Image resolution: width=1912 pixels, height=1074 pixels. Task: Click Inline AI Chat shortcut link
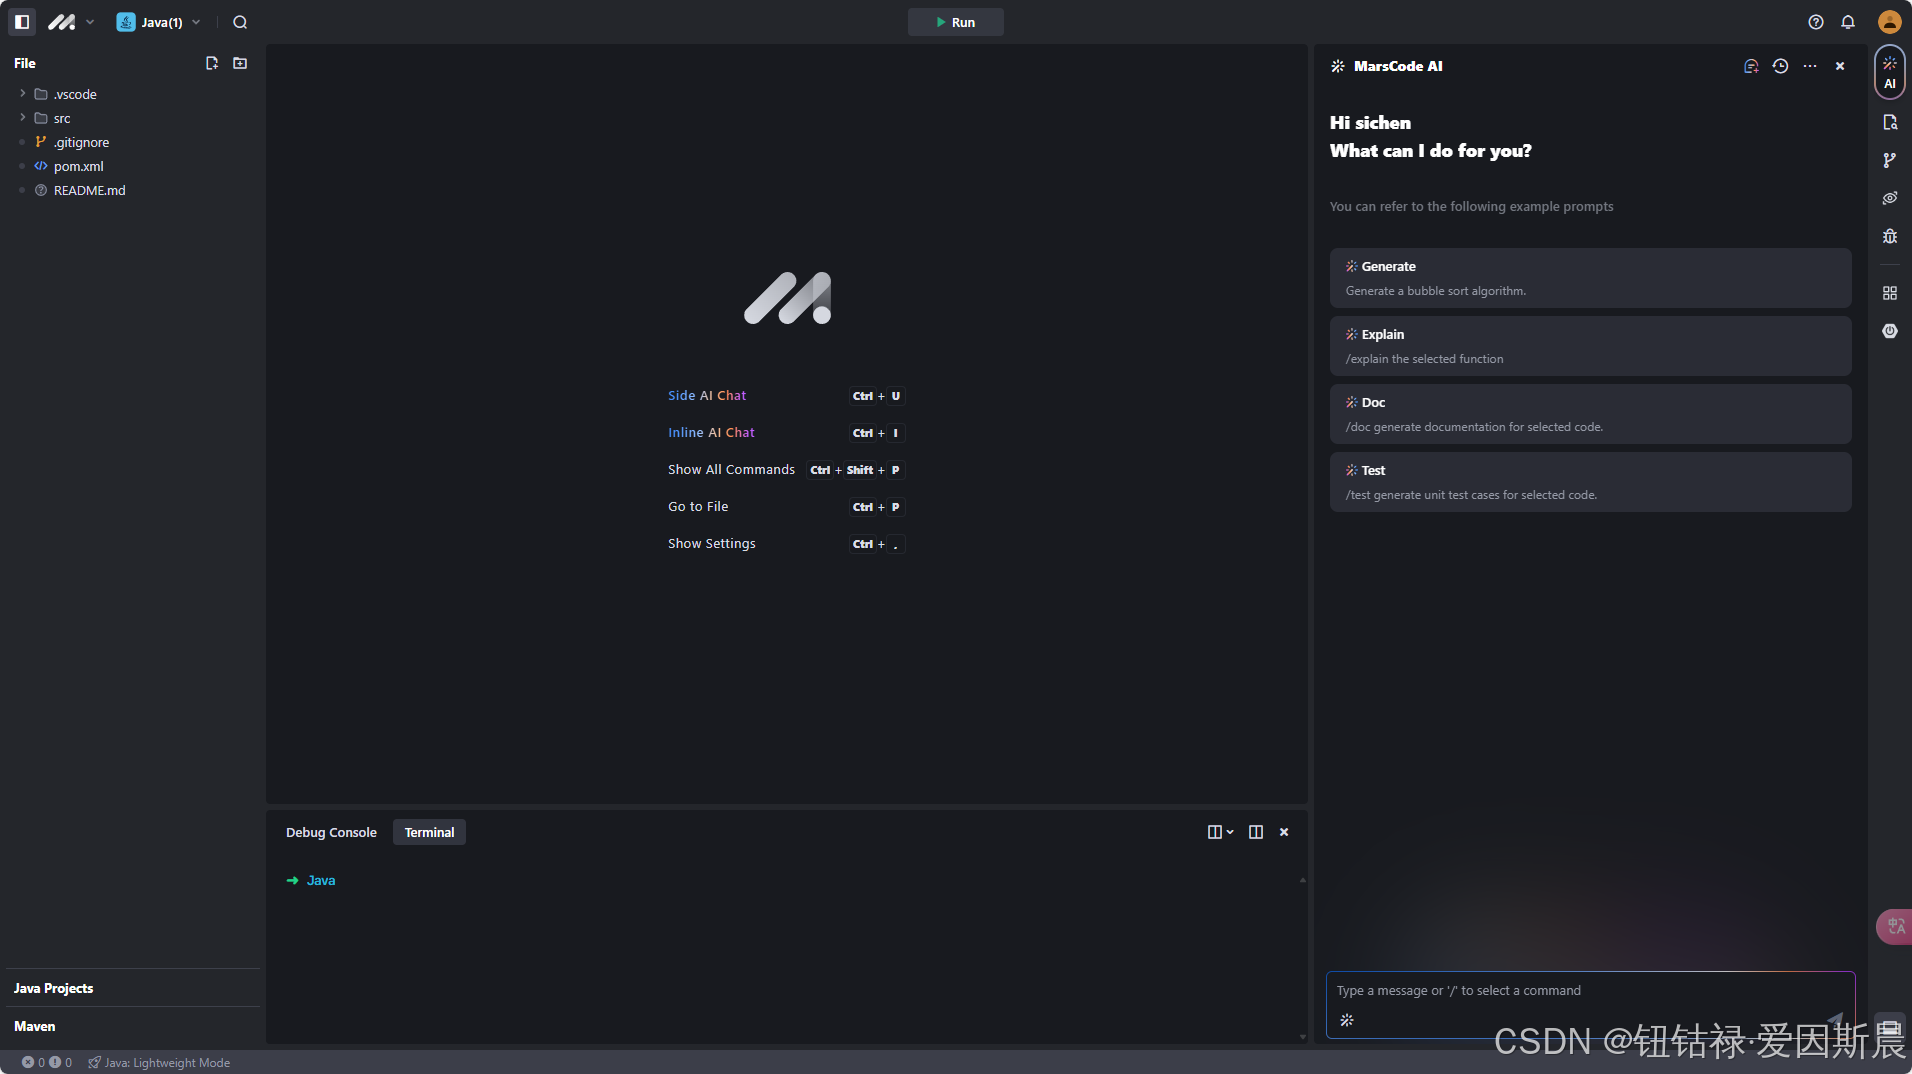pyautogui.click(x=711, y=432)
